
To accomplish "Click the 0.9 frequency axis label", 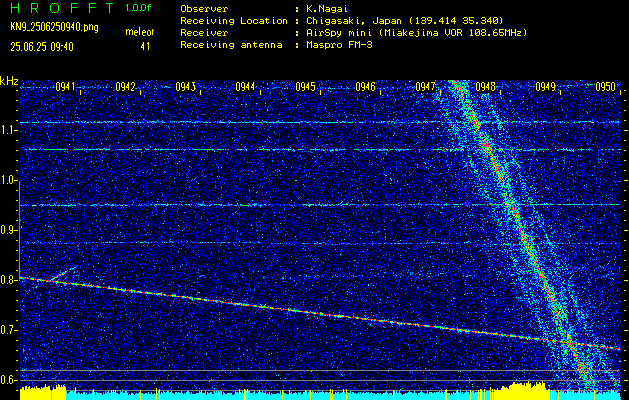I will [8, 230].
